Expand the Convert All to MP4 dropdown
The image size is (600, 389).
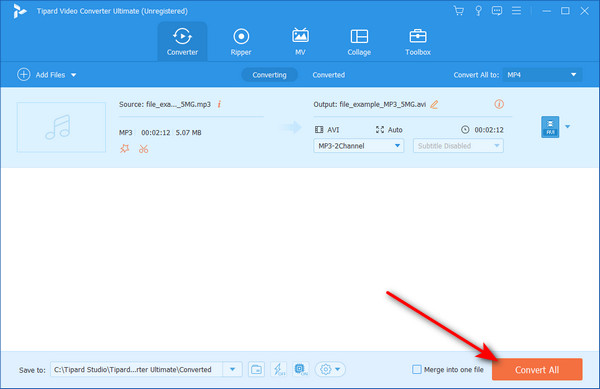click(x=542, y=75)
